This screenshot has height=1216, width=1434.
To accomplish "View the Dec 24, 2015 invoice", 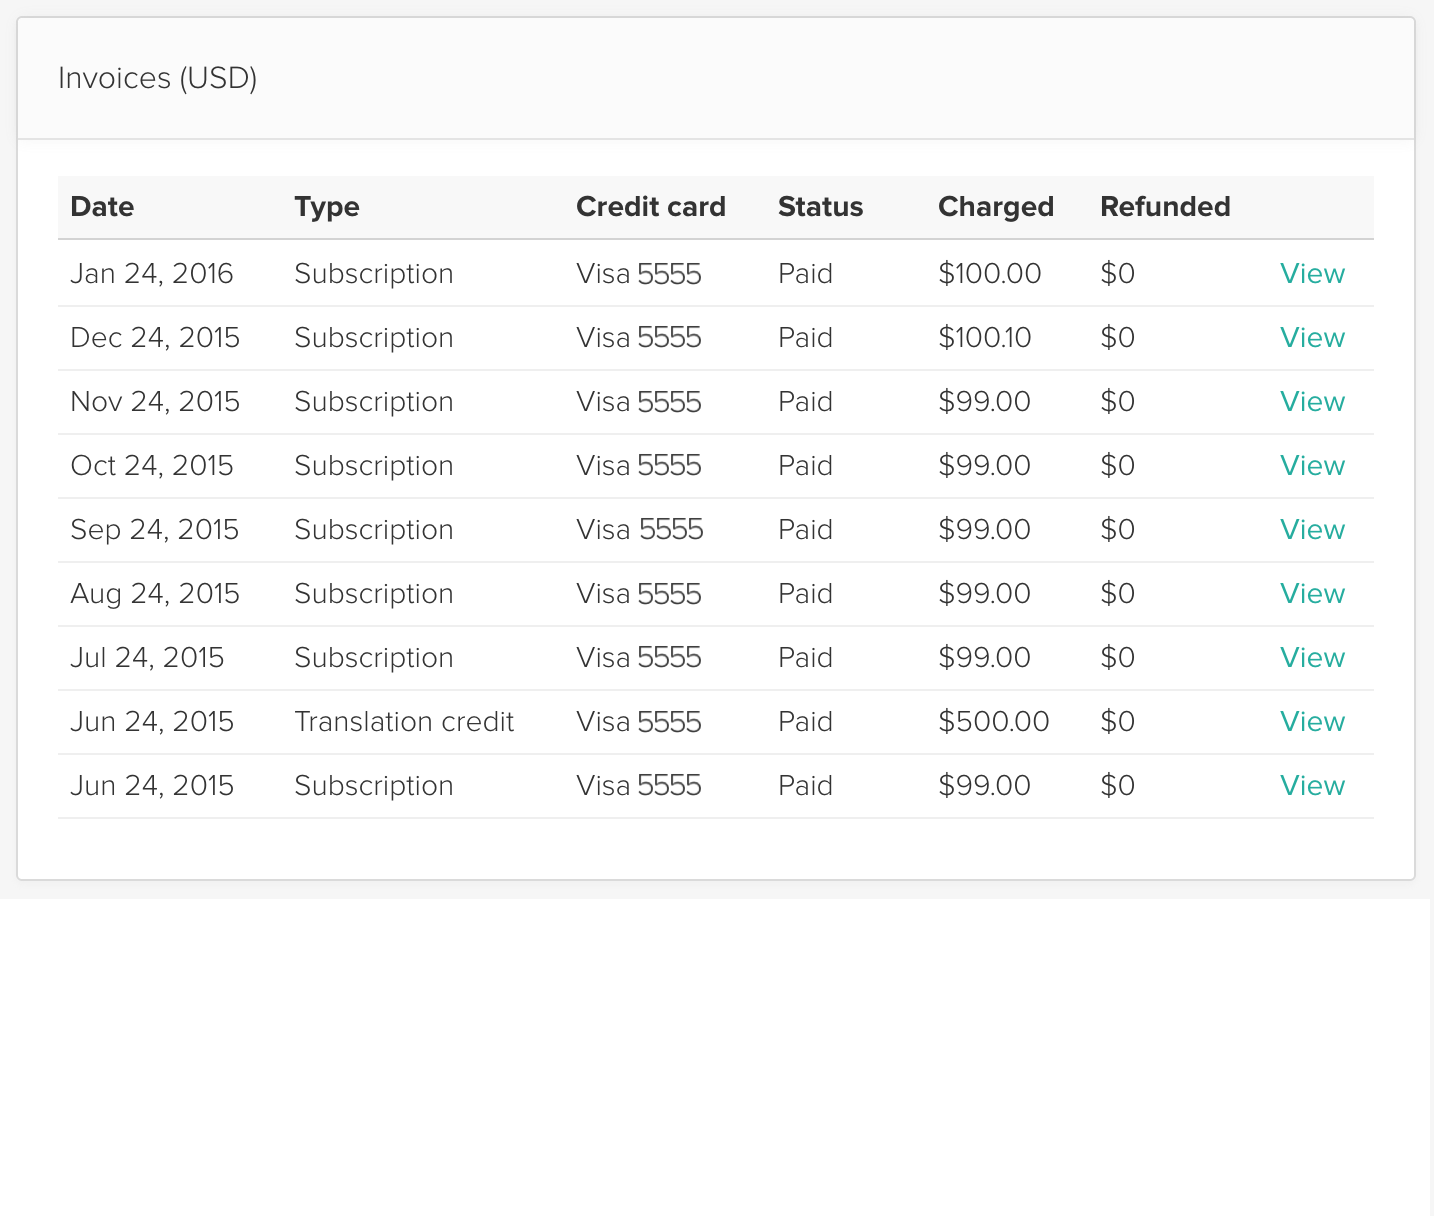I will [1311, 338].
